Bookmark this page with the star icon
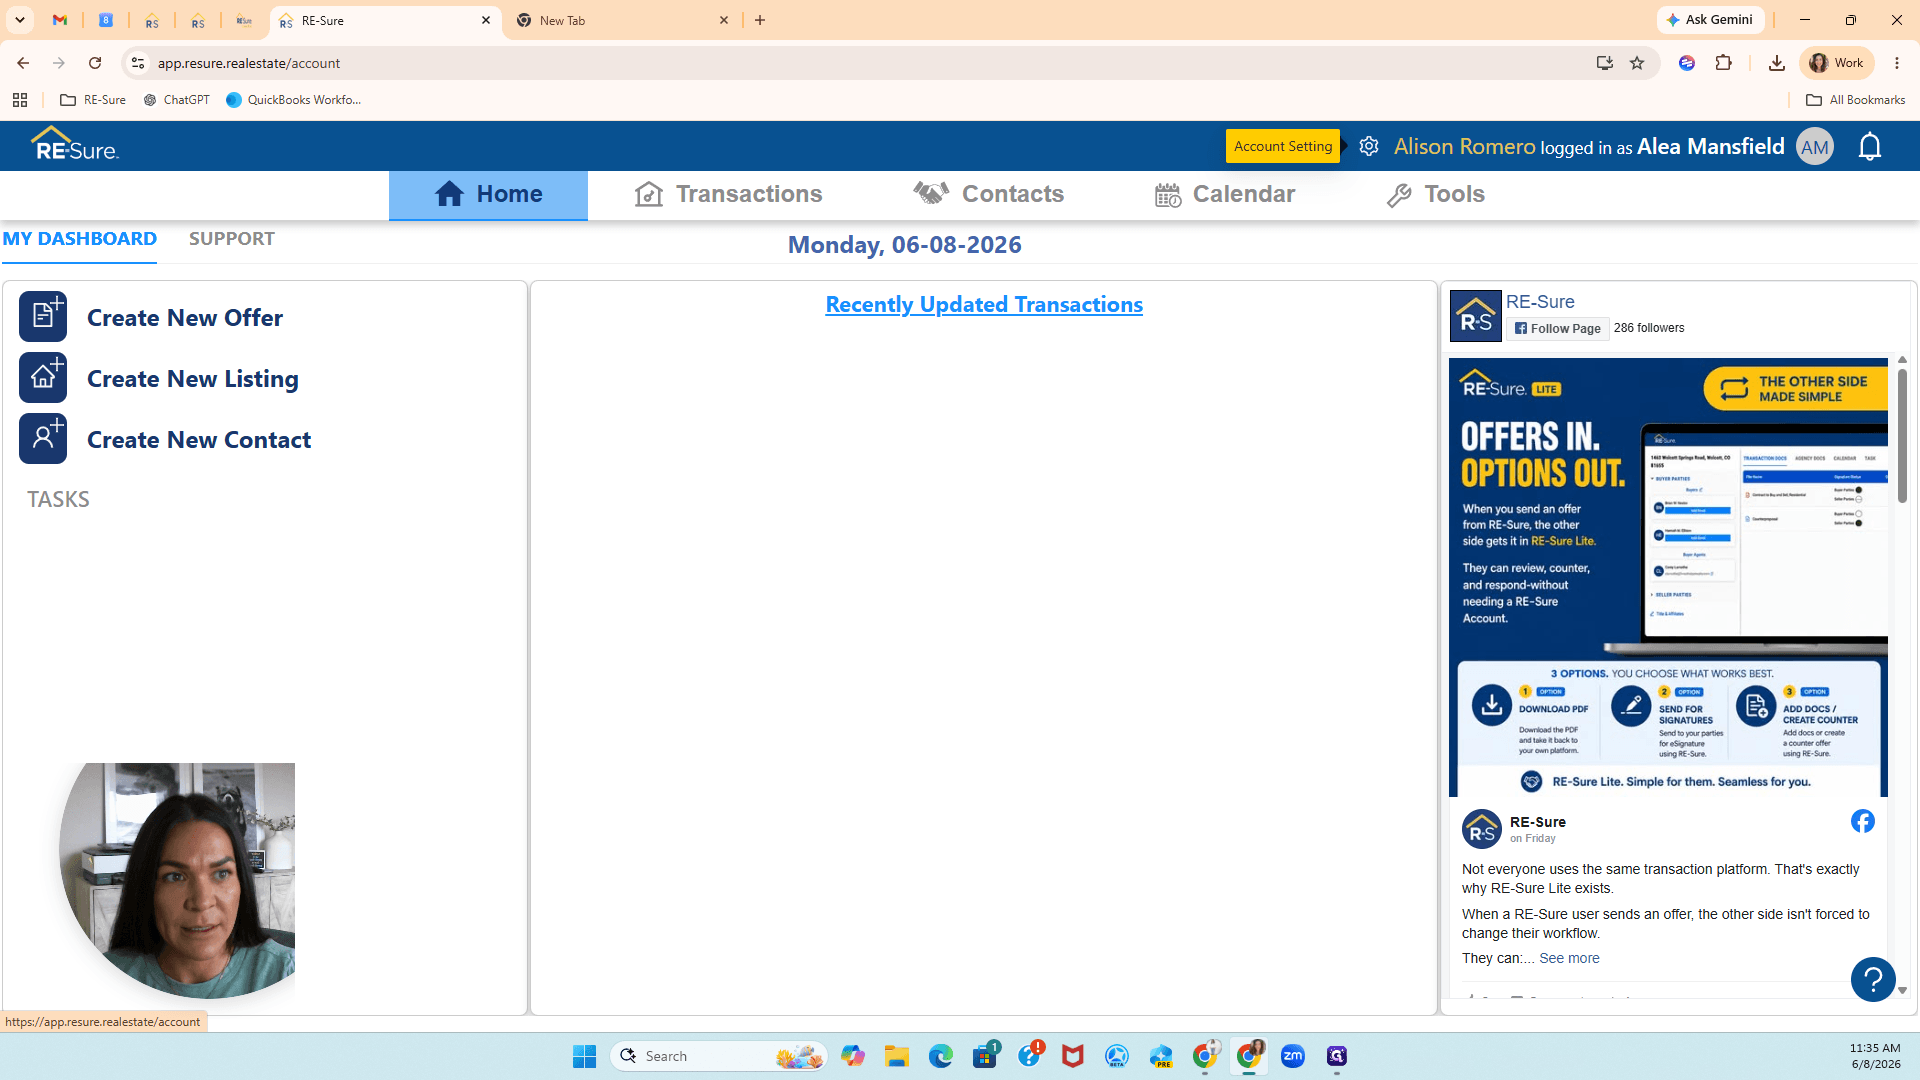 pos(1637,63)
